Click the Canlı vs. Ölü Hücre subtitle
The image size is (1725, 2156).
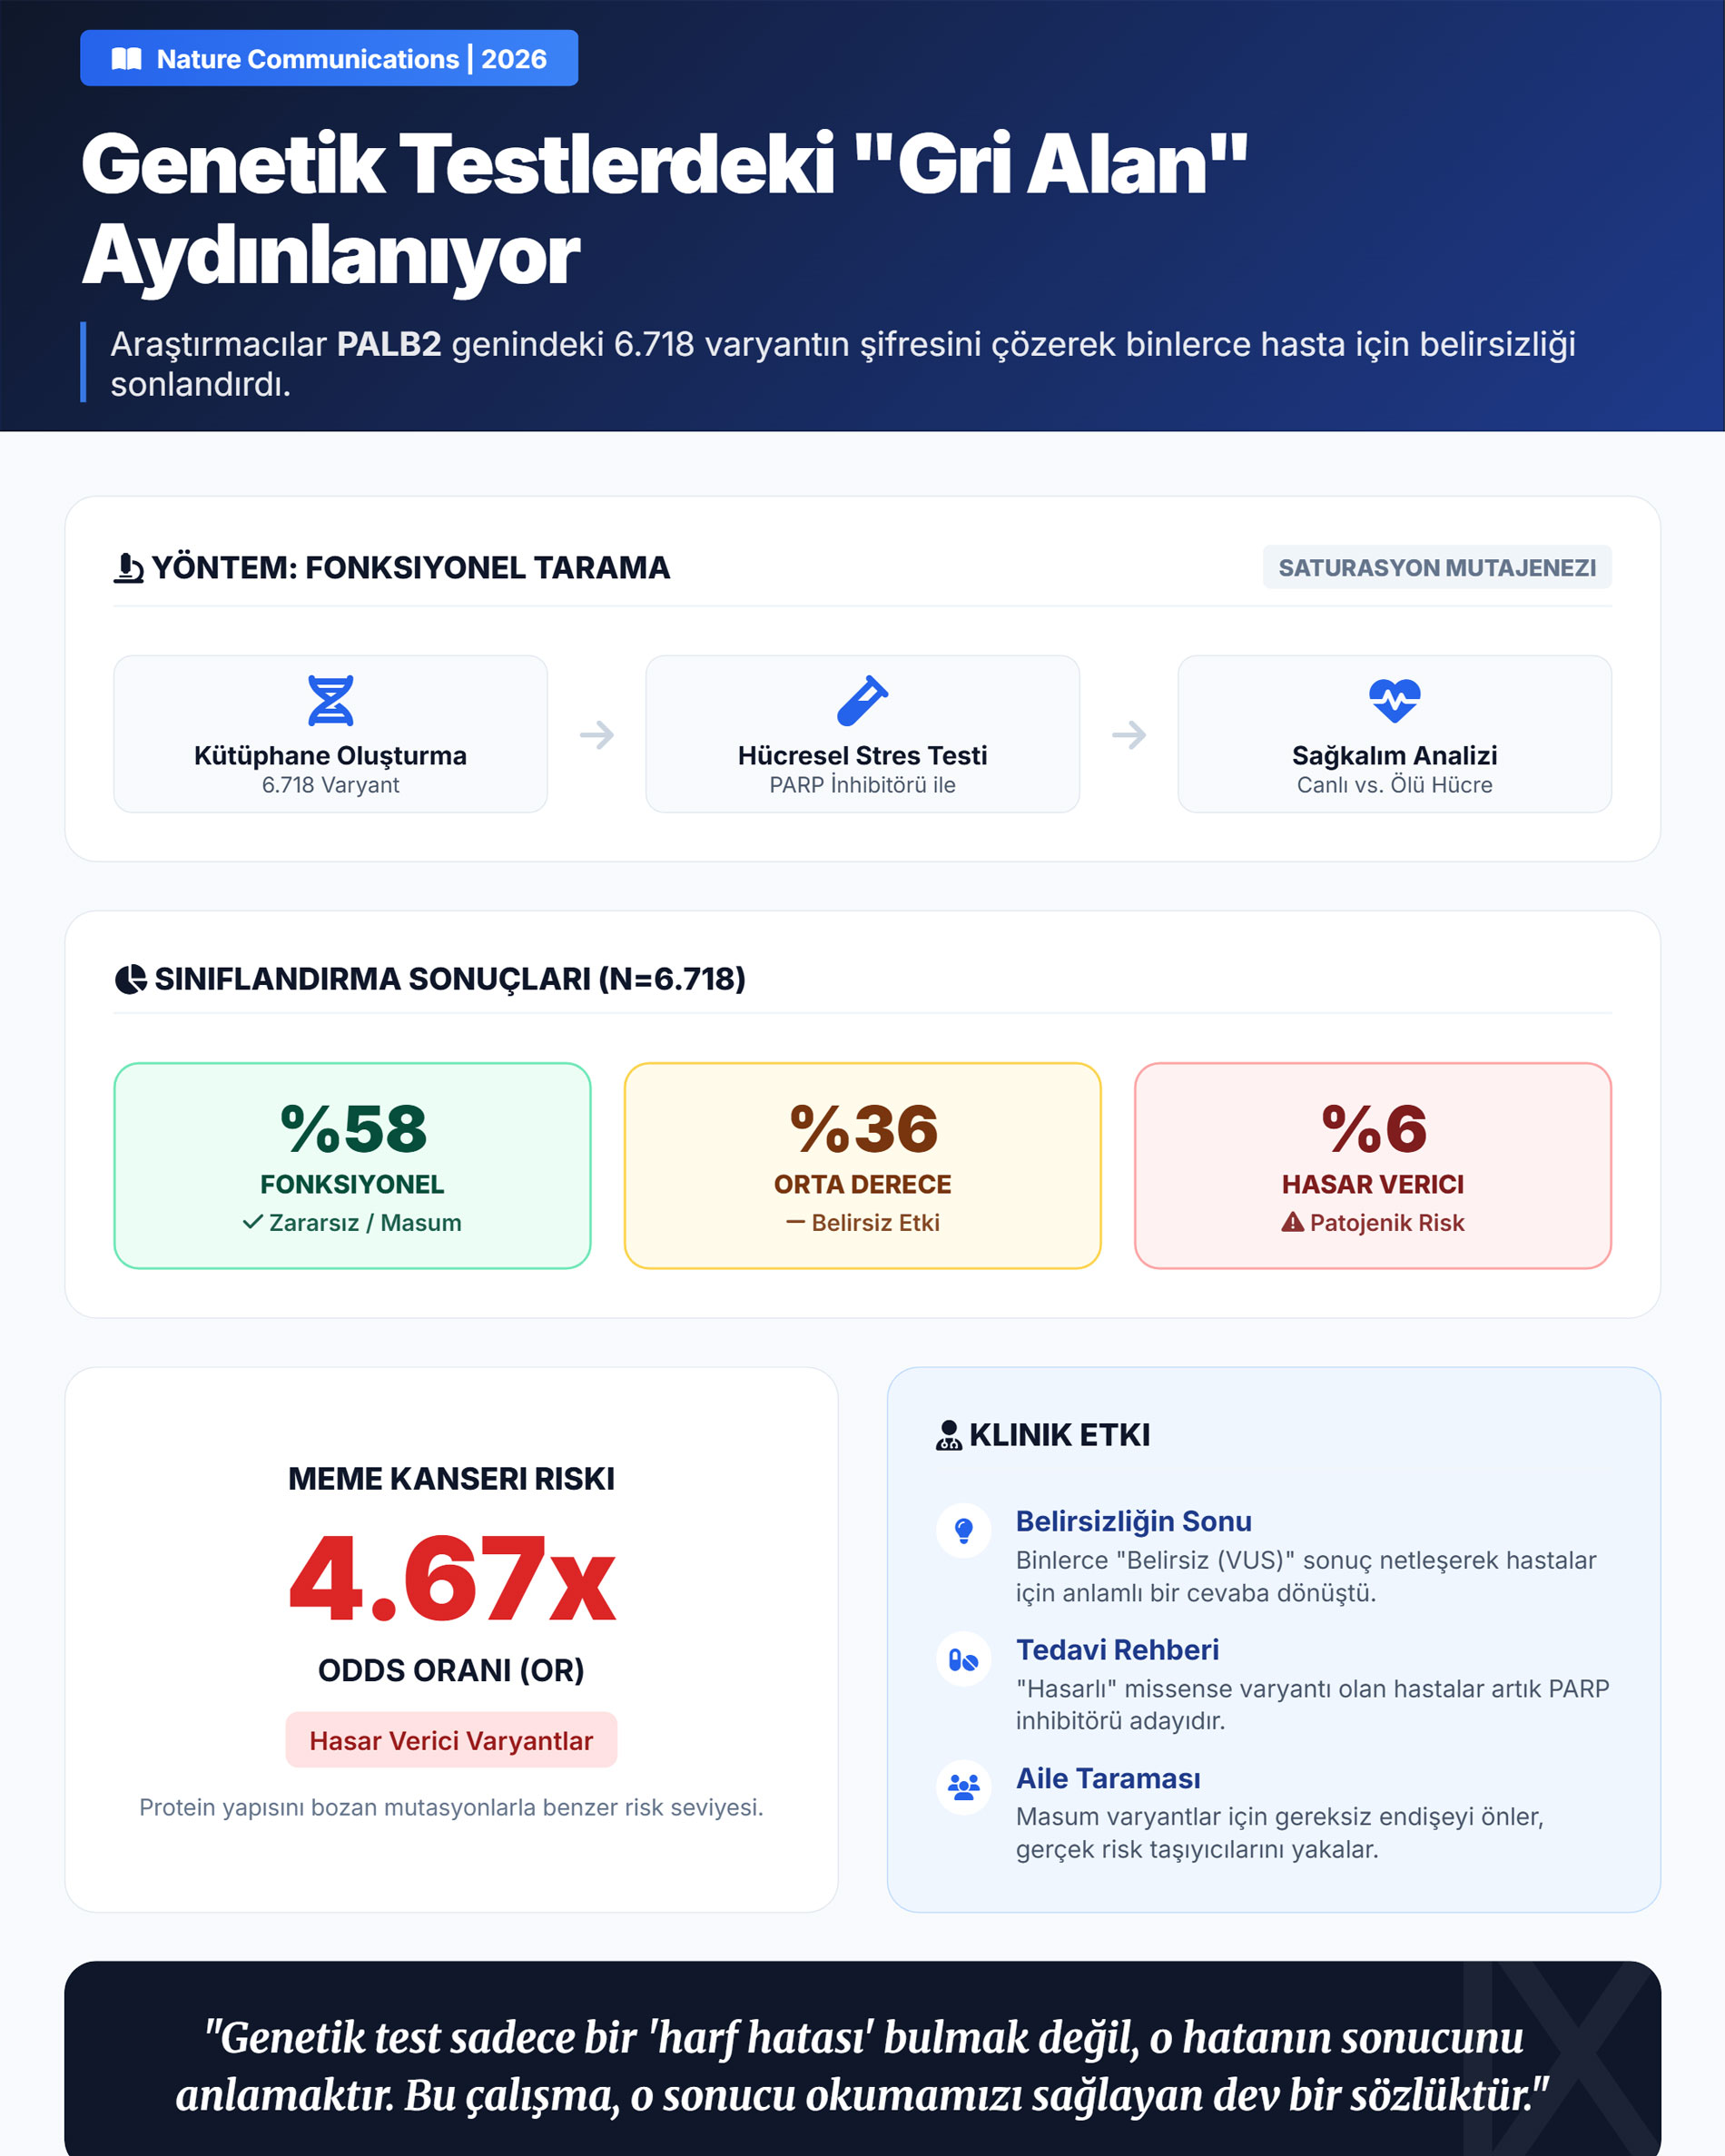pyautogui.click(x=1395, y=785)
